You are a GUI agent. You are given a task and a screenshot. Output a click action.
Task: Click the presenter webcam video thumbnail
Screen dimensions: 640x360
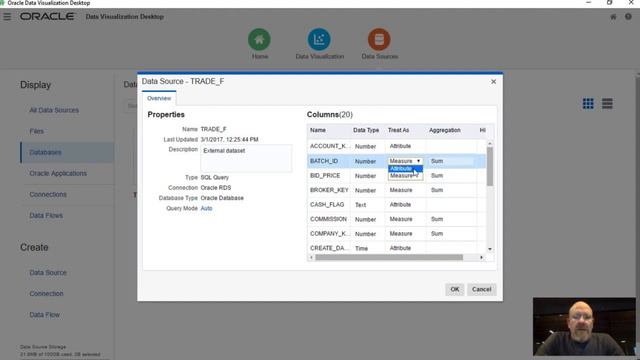pyautogui.click(x=584, y=327)
